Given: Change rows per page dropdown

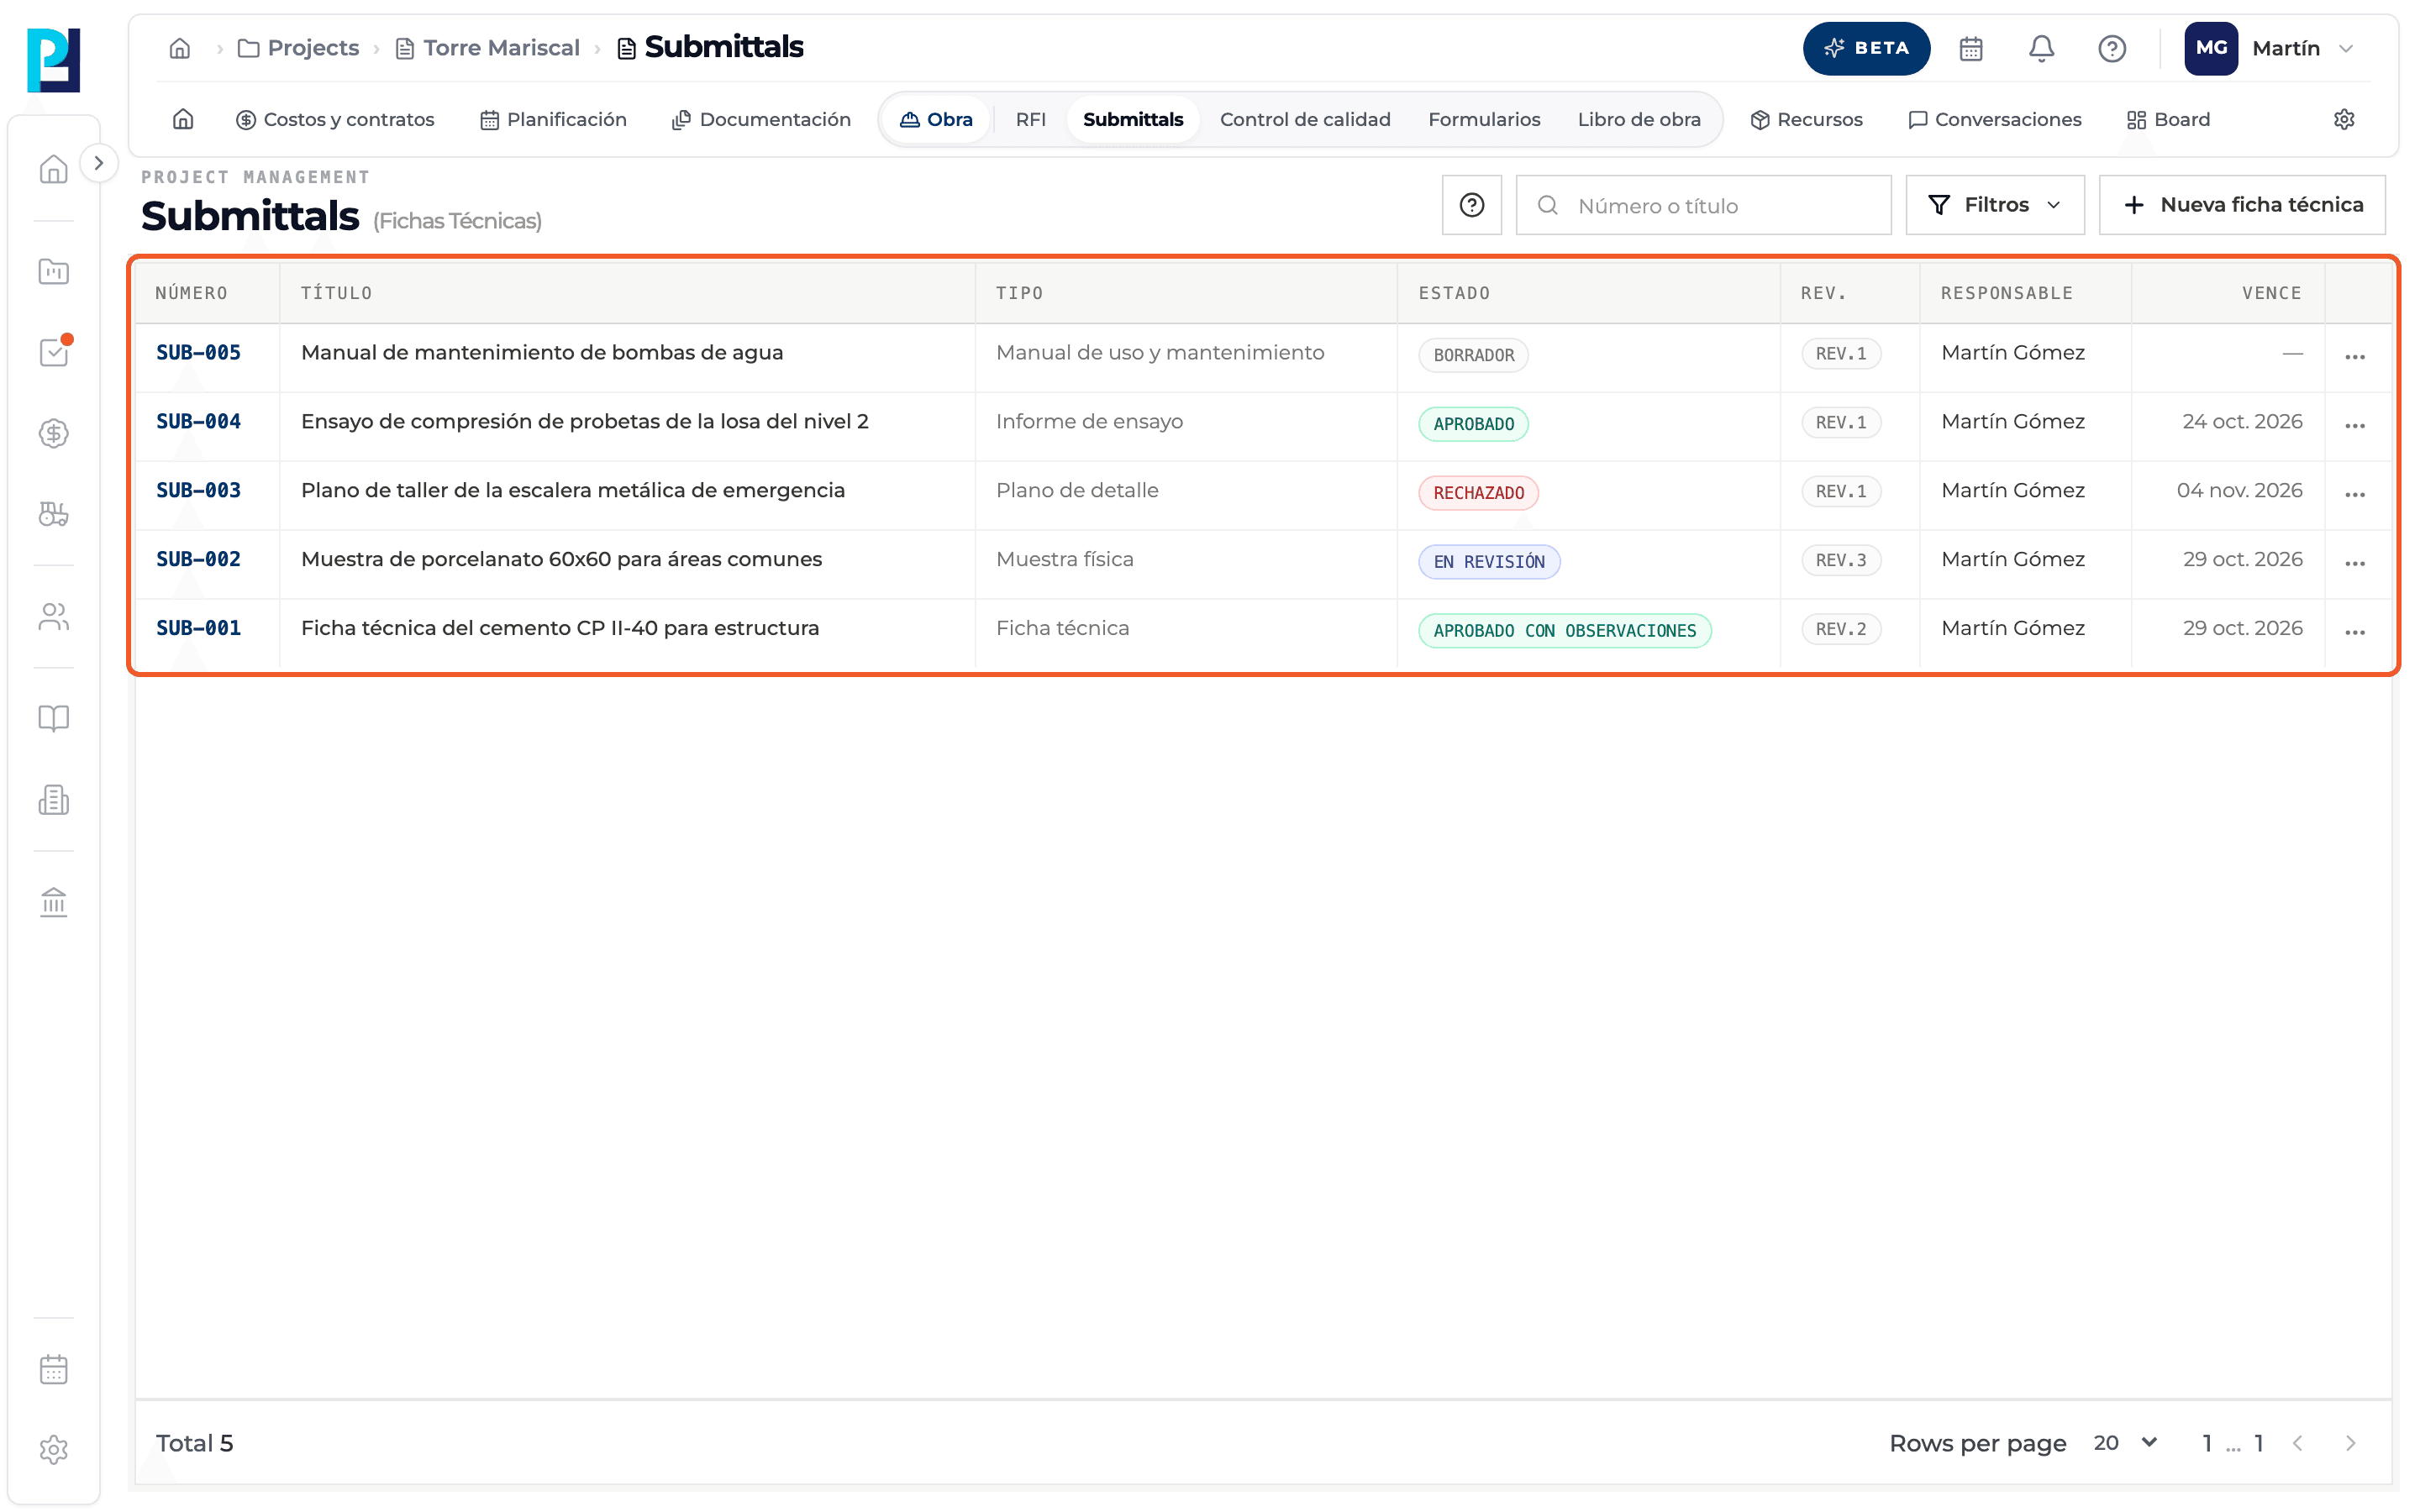Looking at the screenshot, I should [2124, 1442].
